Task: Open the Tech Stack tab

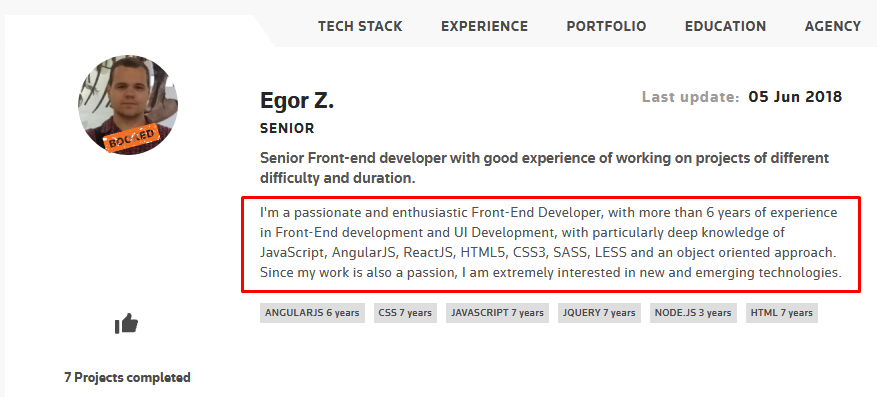Action: point(360,26)
